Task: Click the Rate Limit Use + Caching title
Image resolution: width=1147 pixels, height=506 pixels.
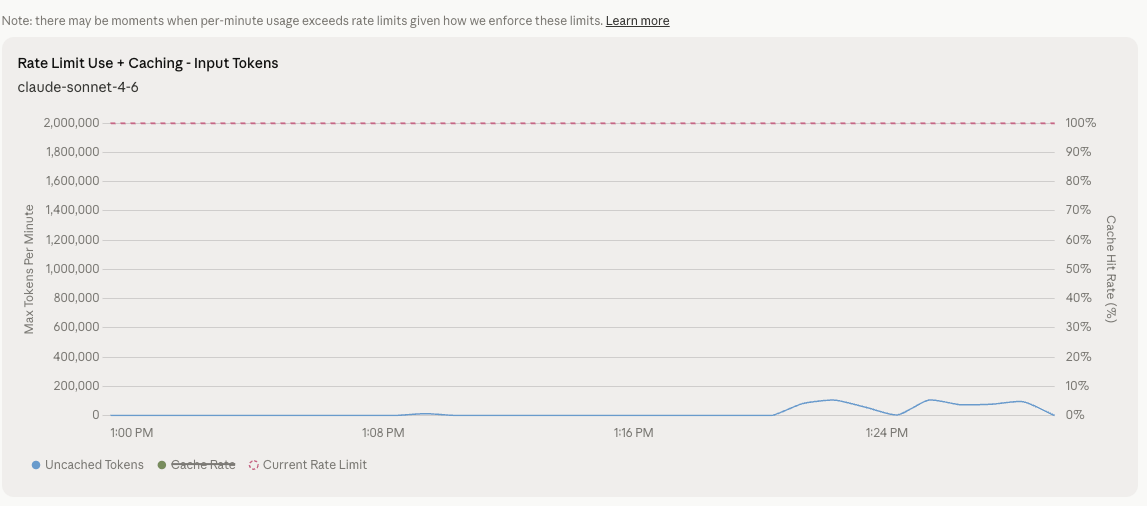Action: pos(148,63)
